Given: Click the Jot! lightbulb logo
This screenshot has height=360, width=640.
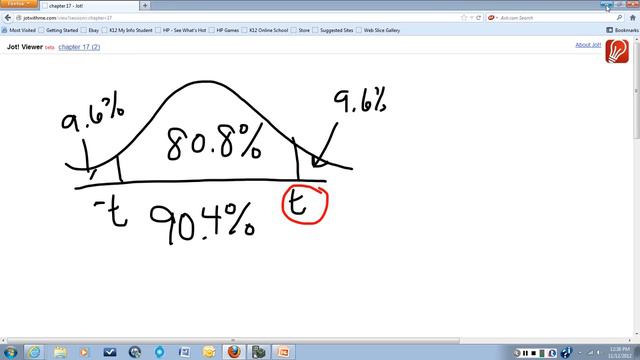Looking at the screenshot, I should point(617,51).
